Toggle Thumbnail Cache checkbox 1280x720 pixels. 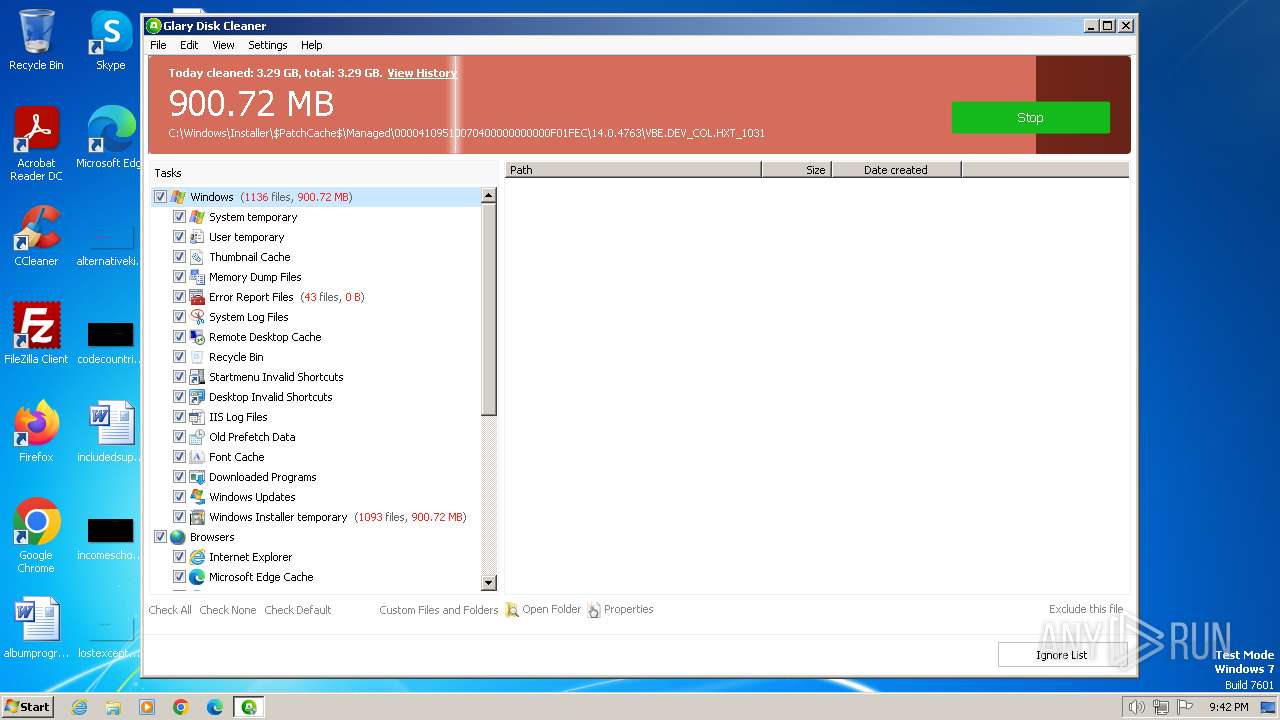(x=179, y=257)
